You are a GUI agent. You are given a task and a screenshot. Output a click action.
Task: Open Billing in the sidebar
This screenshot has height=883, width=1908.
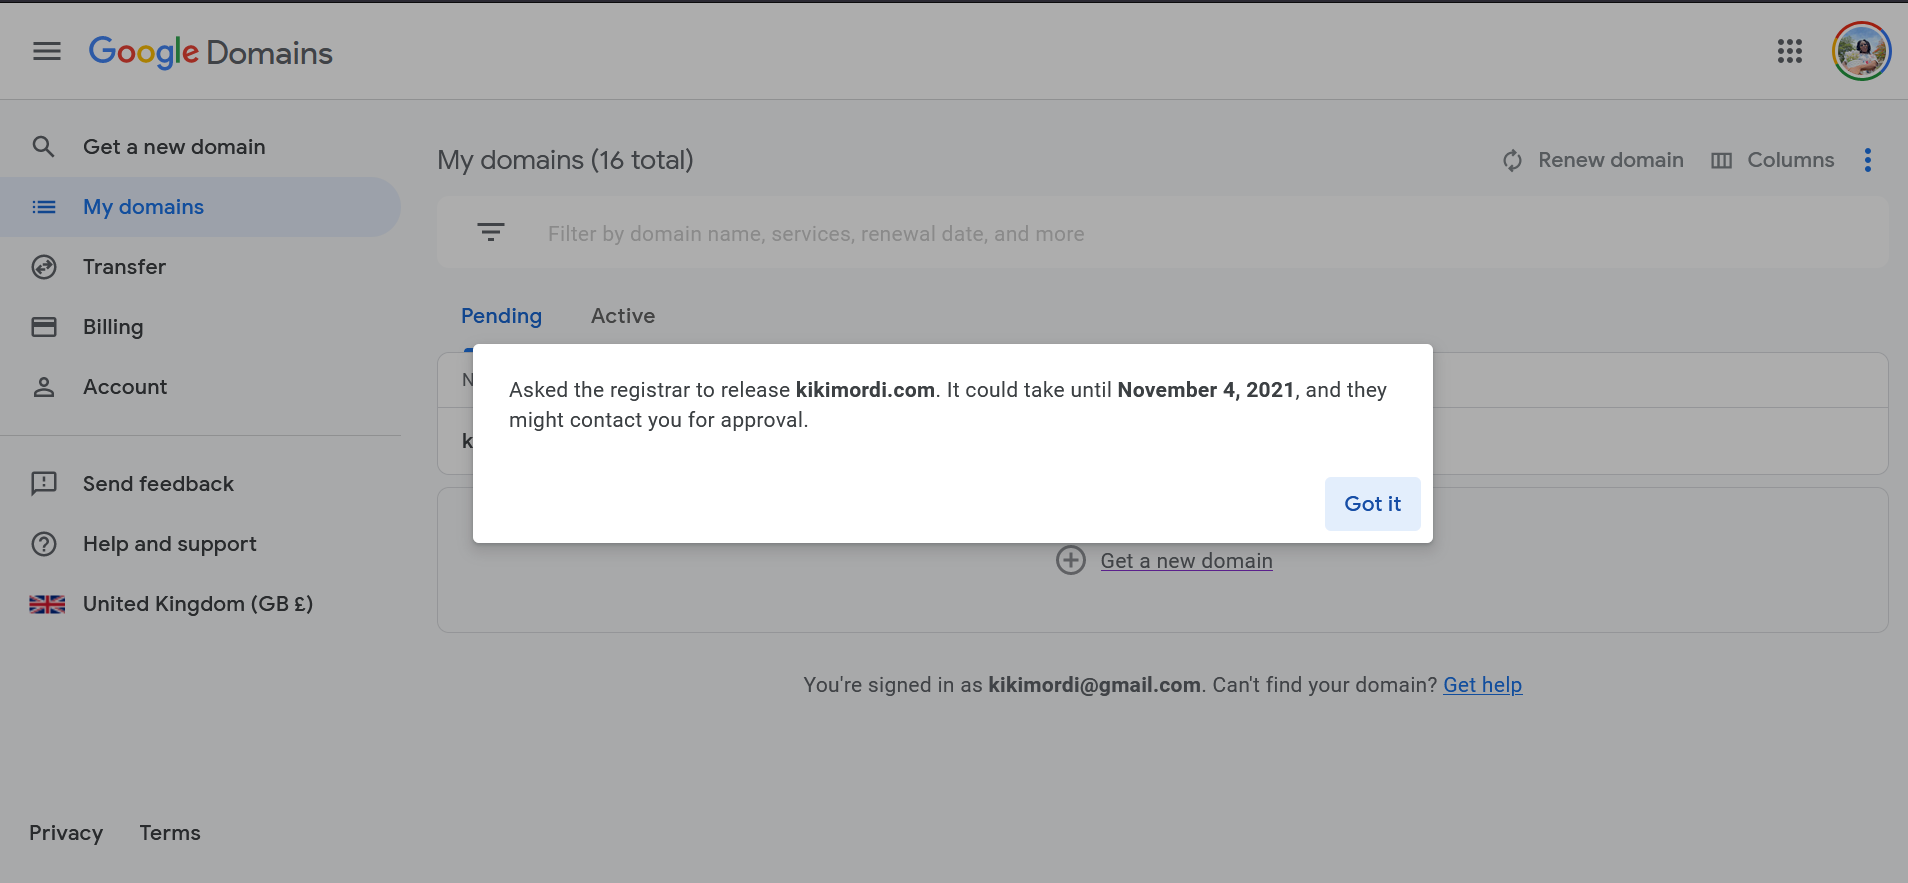[x=113, y=327]
